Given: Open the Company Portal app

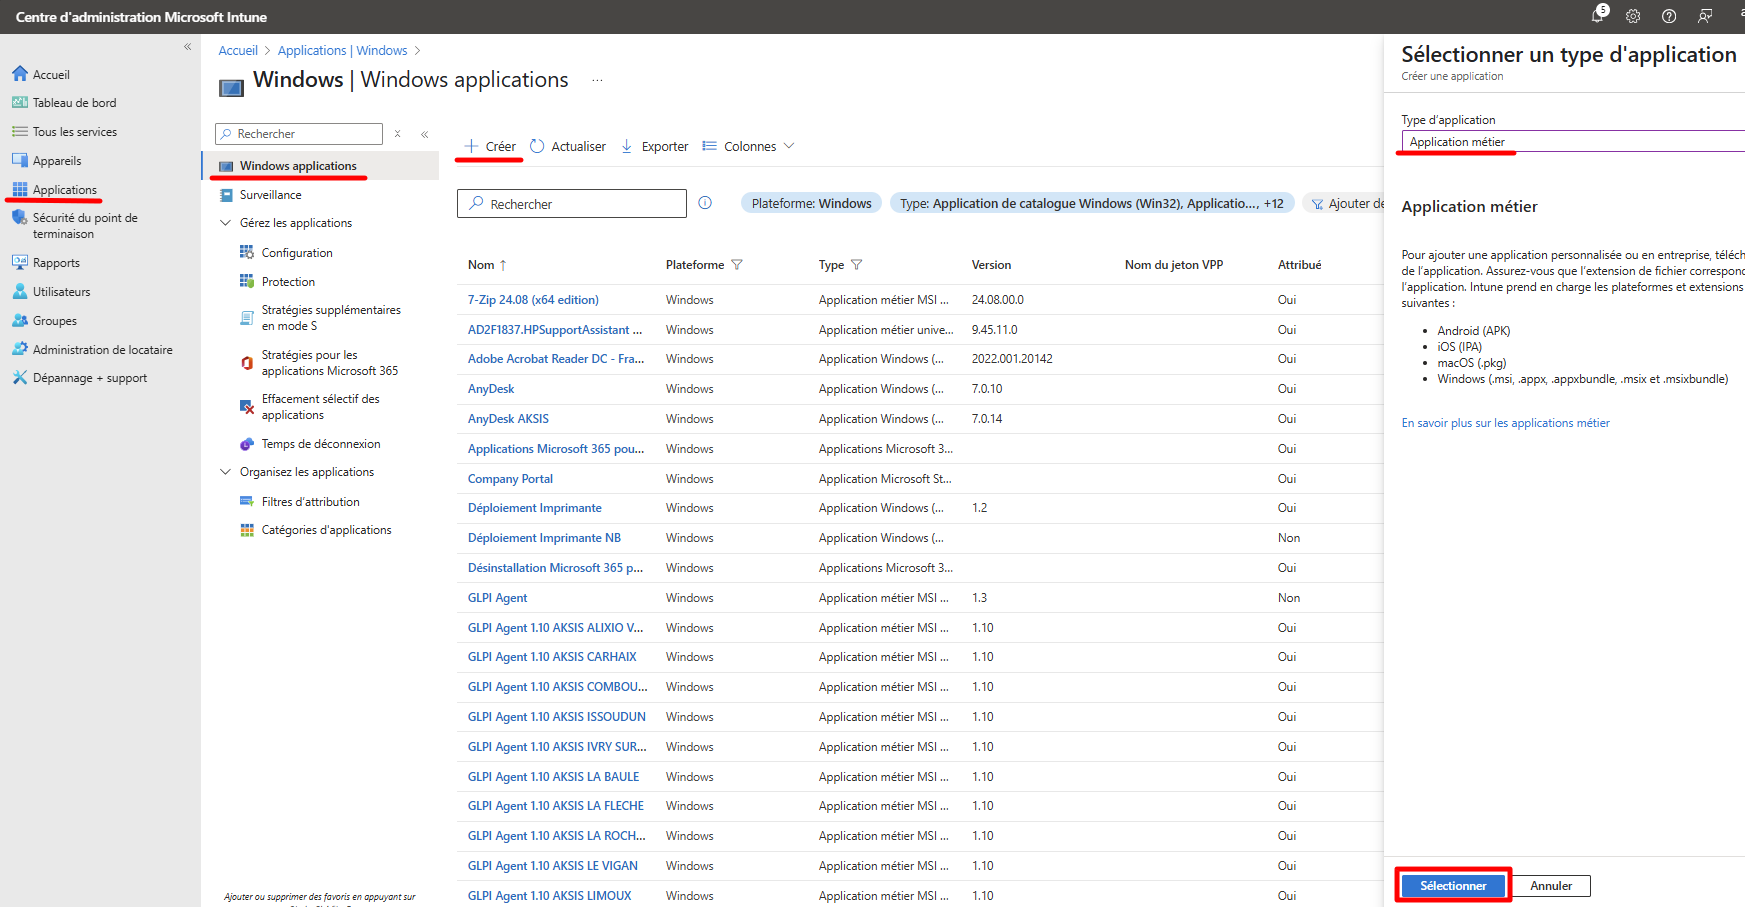Looking at the screenshot, I should pyautogui.click(x=510, y=479).
